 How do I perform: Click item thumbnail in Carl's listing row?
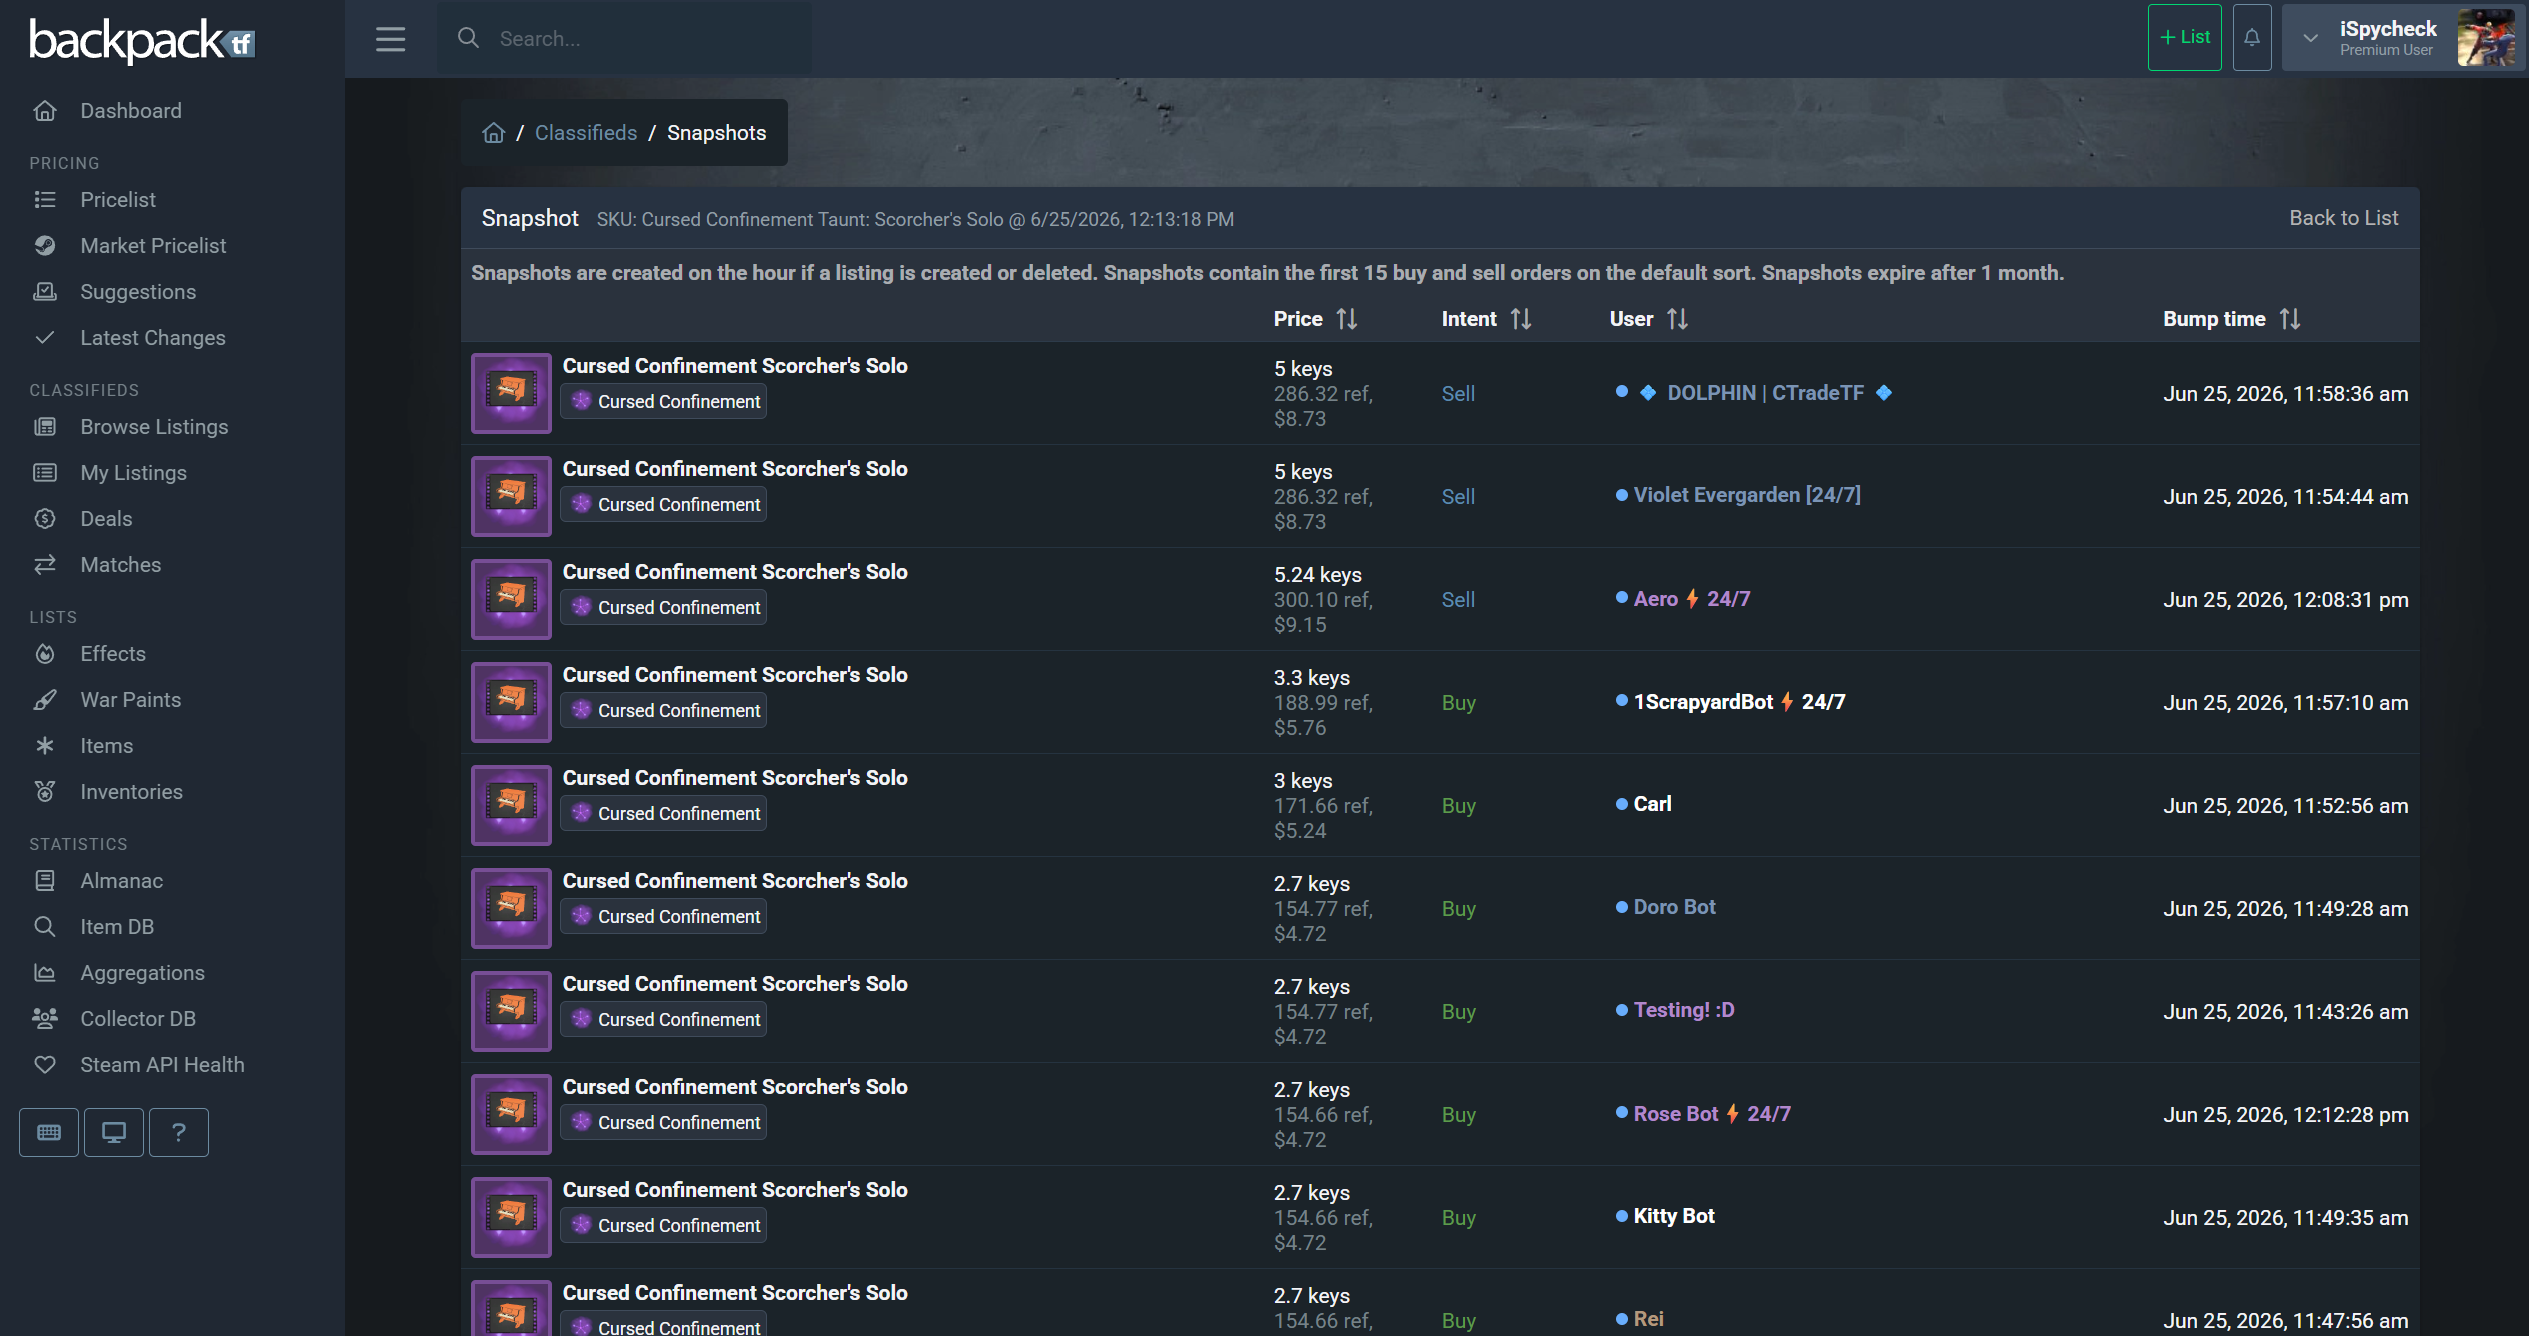click(511, 805)
